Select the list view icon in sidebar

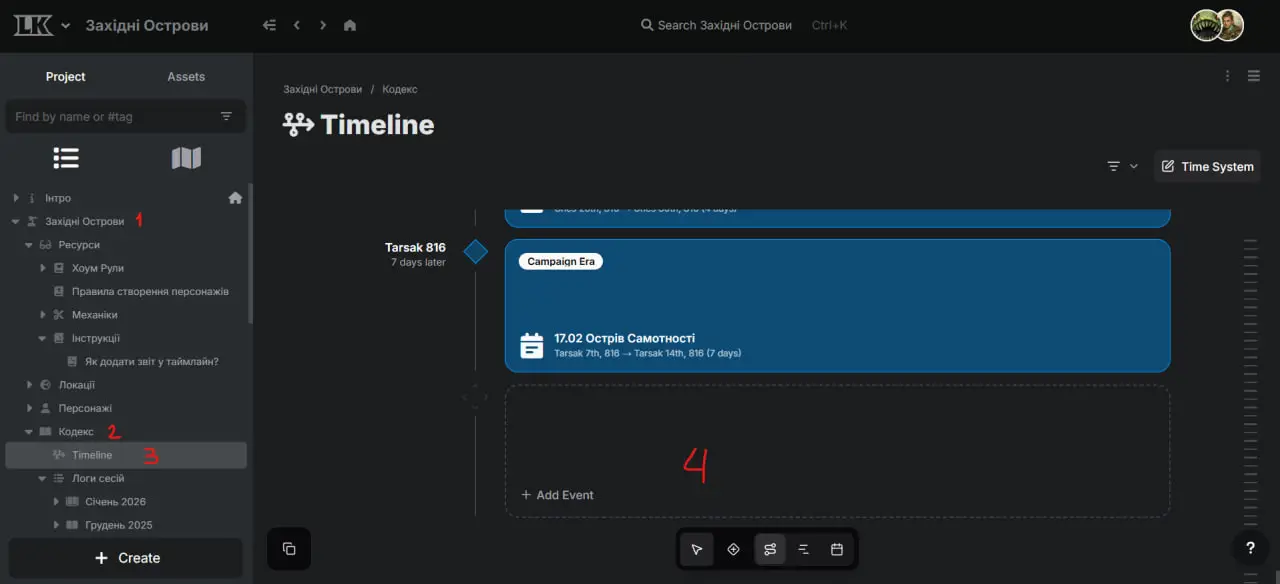(66, 158)
